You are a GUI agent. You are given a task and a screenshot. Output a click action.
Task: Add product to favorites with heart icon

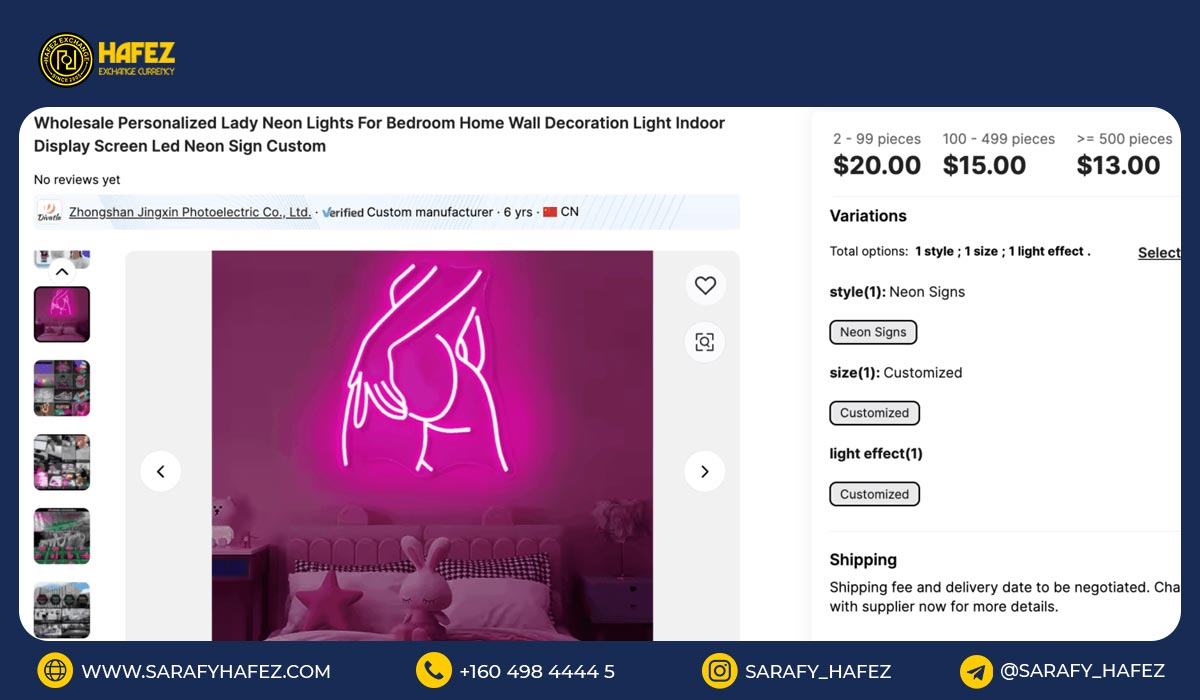pos(705,285)
